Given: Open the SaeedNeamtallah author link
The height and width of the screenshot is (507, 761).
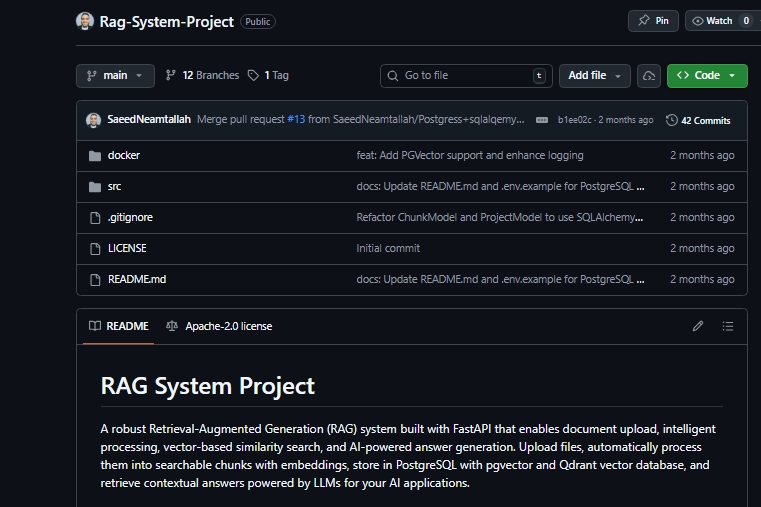Looking at the screenshot, I should pos(149,119).
